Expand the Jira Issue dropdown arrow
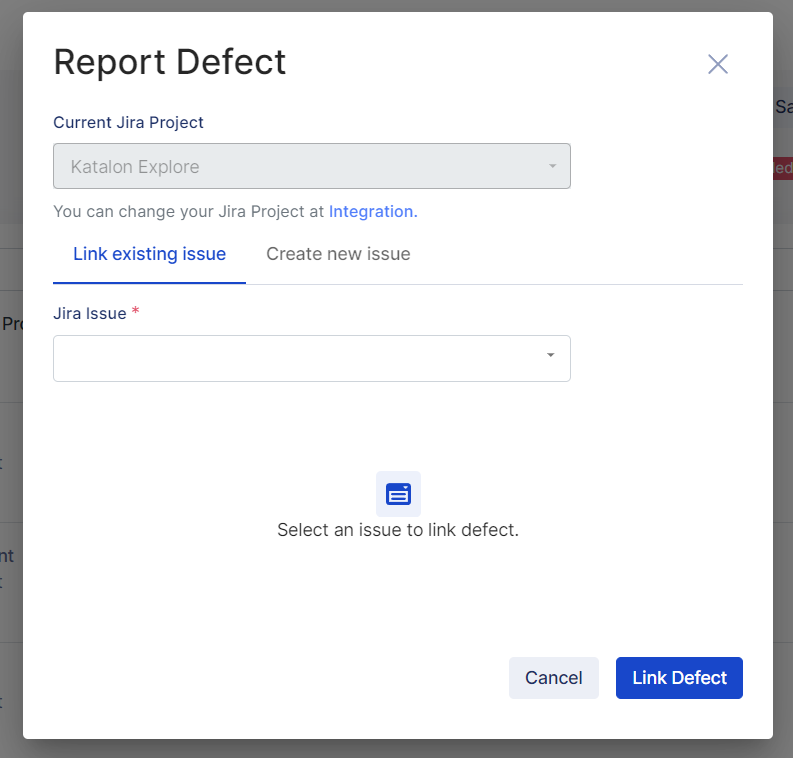This screenshot has height=758, width=793. click(x=550, y=355)
